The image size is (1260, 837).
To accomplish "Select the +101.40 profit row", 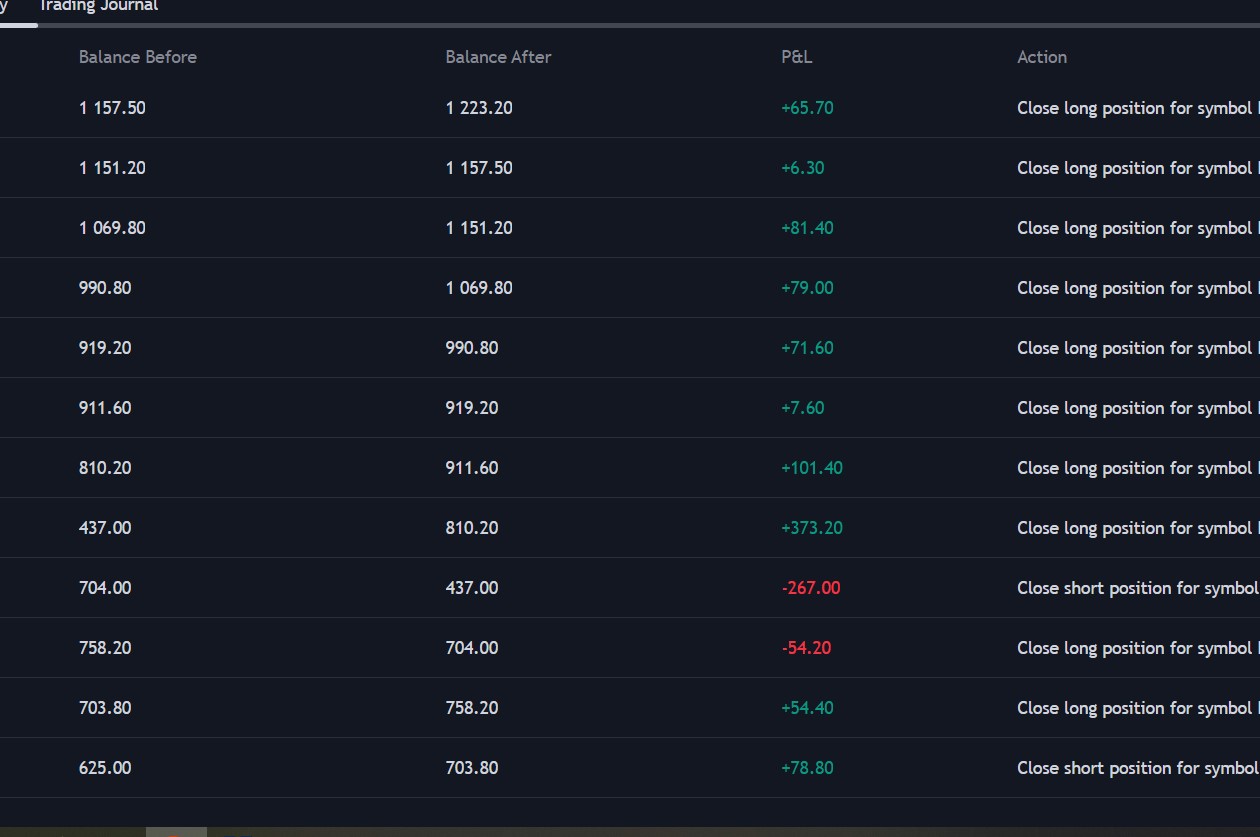I will 812,468.
